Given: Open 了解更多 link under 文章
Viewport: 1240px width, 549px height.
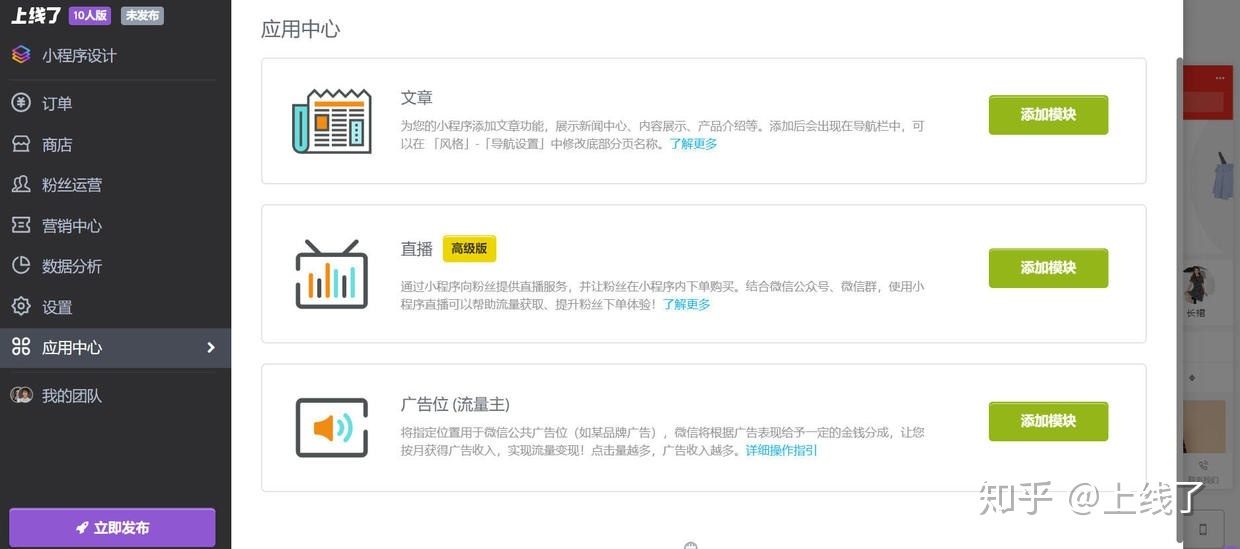Looking at the screenshot, I should click(693, 144).
